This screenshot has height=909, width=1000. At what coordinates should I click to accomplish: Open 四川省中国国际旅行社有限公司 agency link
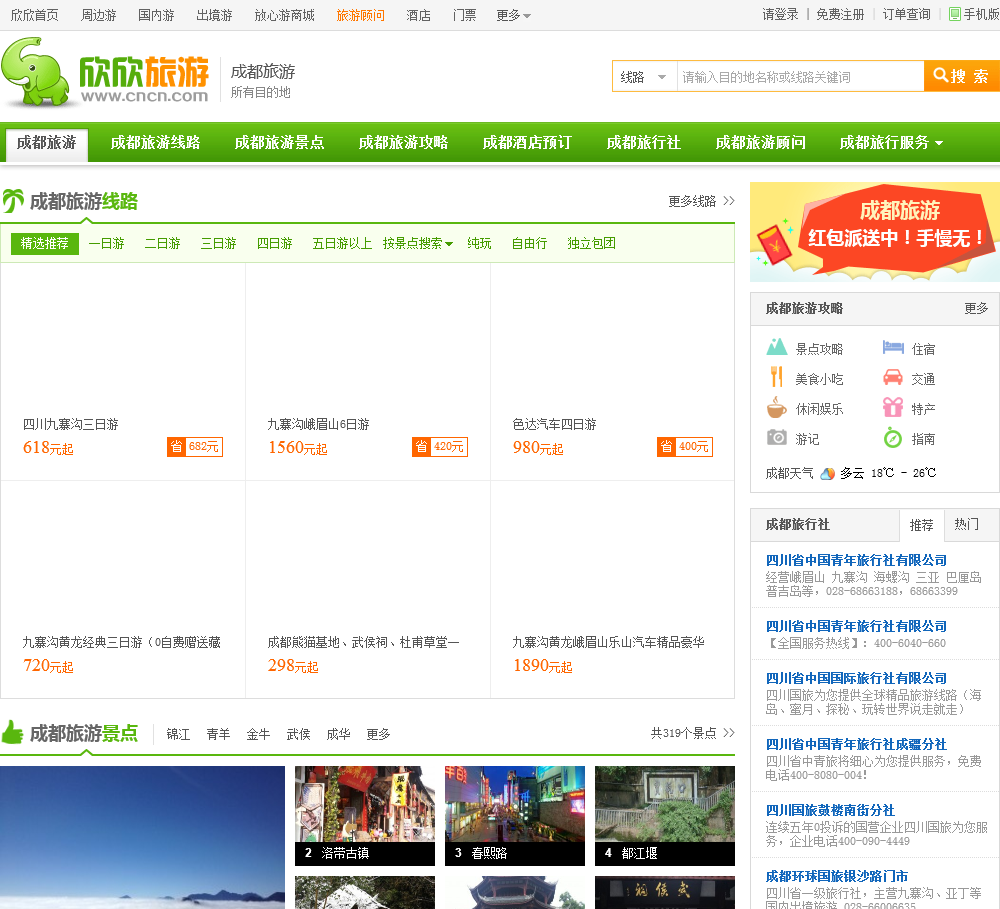856,678
